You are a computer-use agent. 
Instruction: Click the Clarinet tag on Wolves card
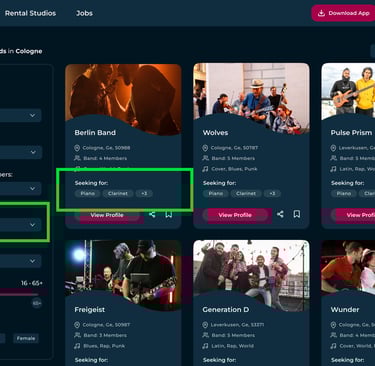(246, 193)
